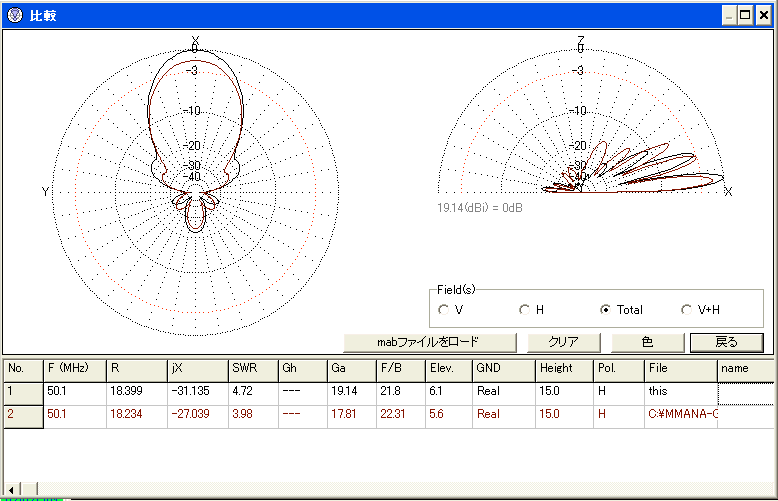Click the Elev. column header

449,369
